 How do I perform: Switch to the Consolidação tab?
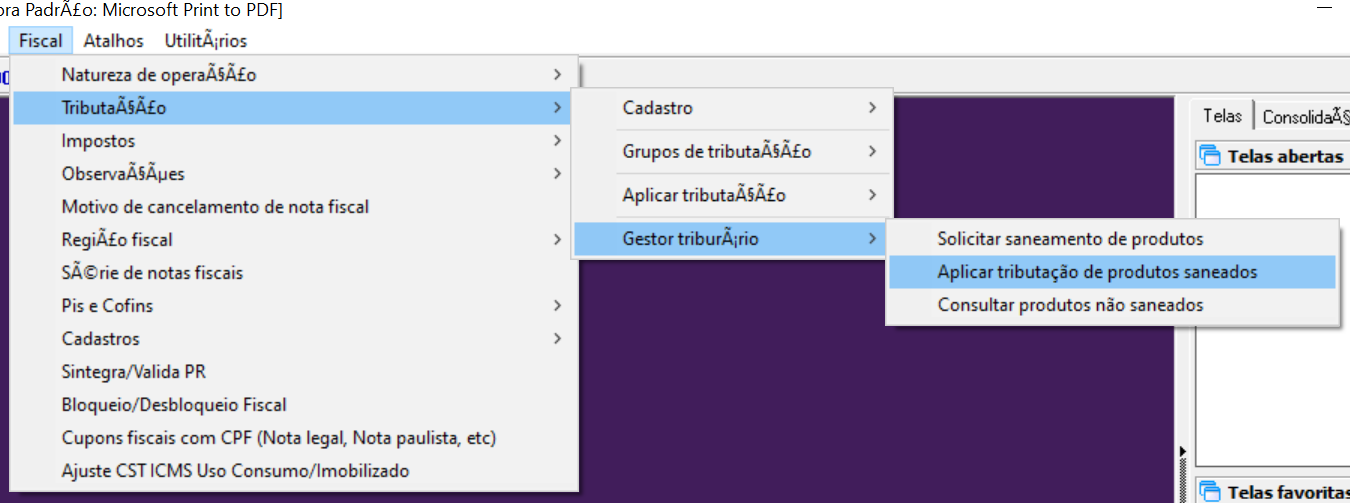1304,117
